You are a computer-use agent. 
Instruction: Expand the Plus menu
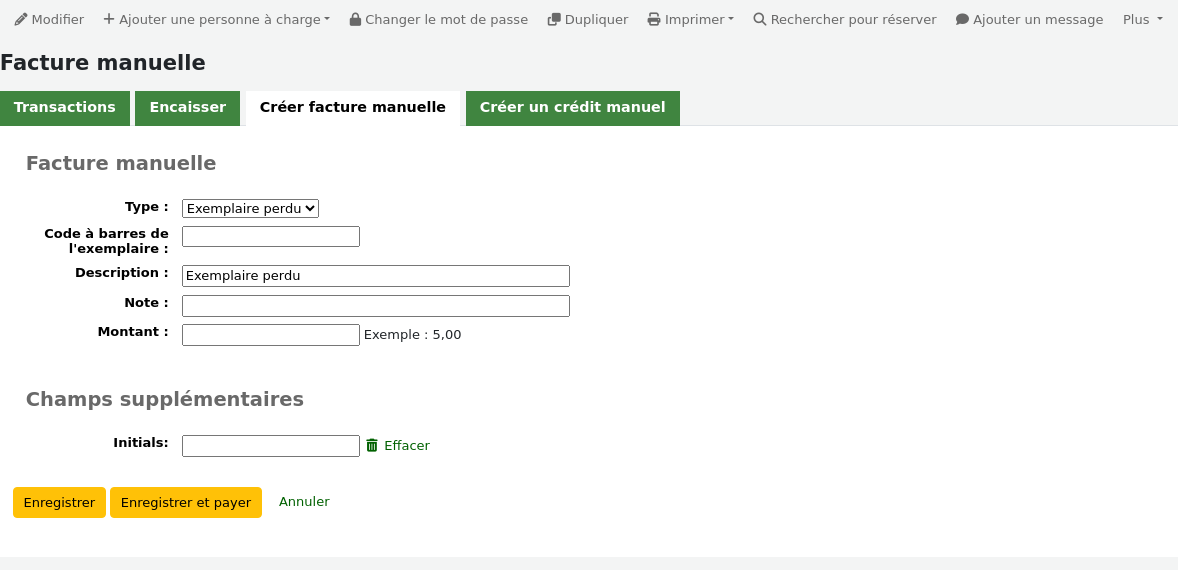[1142, 20]
